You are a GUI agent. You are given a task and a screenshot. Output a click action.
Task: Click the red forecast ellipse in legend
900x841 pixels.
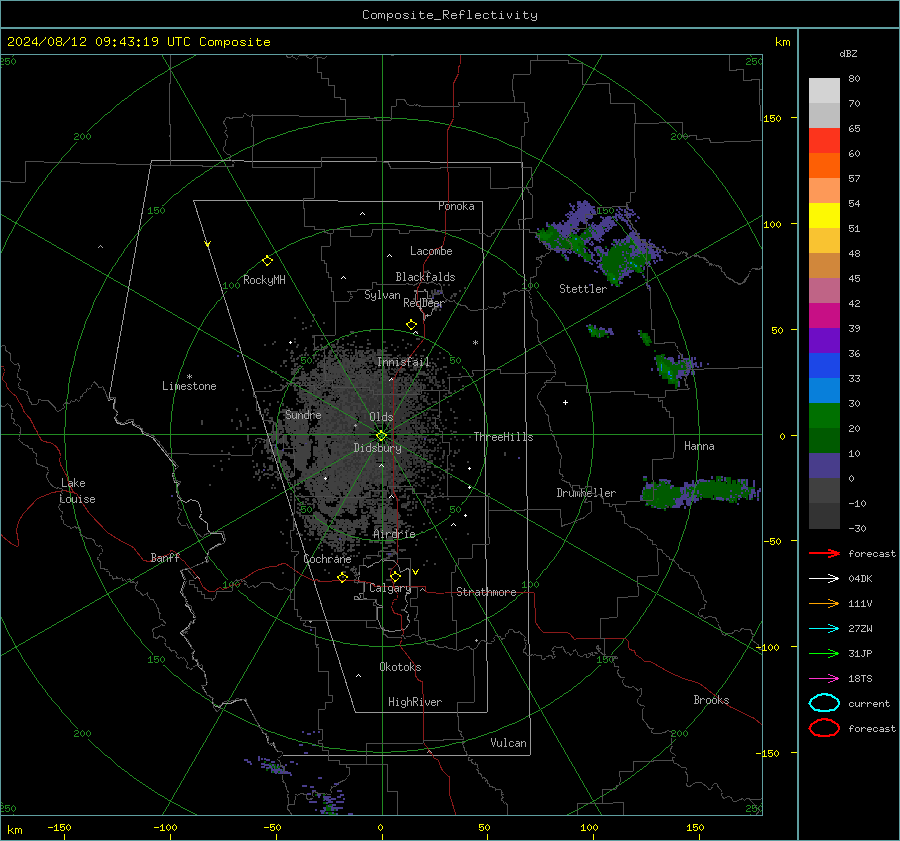pyautogui.click(x=824, y=728)
